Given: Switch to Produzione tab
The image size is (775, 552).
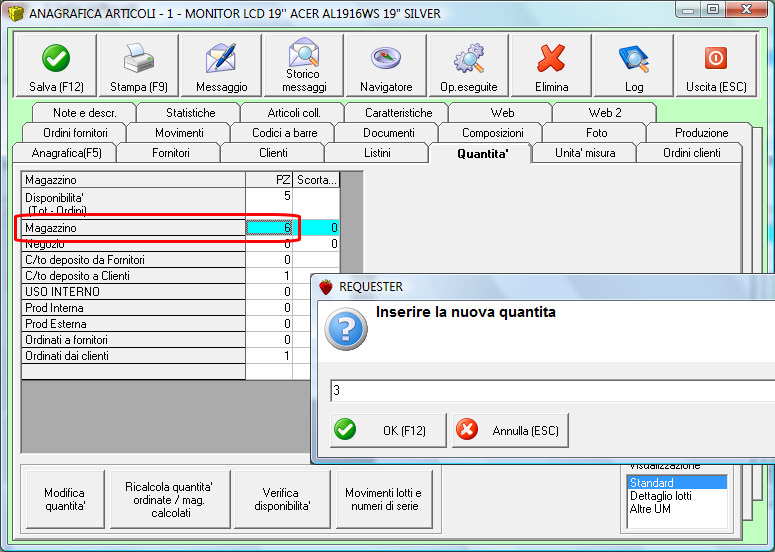Looking at the screenshot, I should 701,133.
